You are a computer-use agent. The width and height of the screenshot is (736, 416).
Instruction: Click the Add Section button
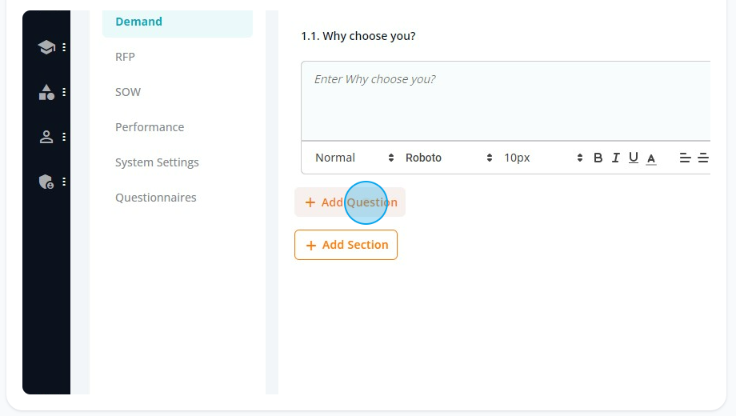pos(346,245)
